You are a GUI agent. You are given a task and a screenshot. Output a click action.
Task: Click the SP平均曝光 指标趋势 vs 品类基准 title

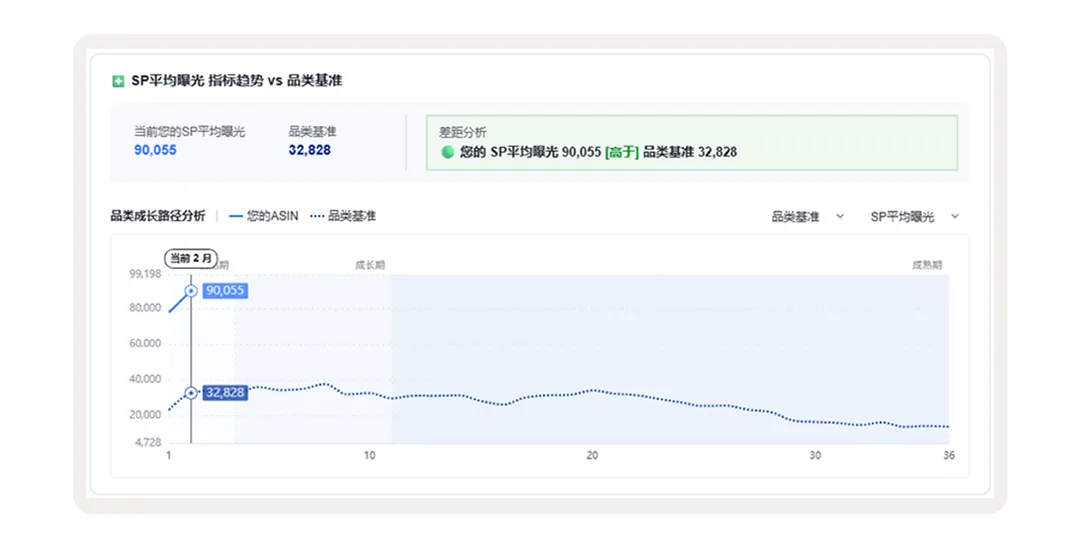[236, 81]
